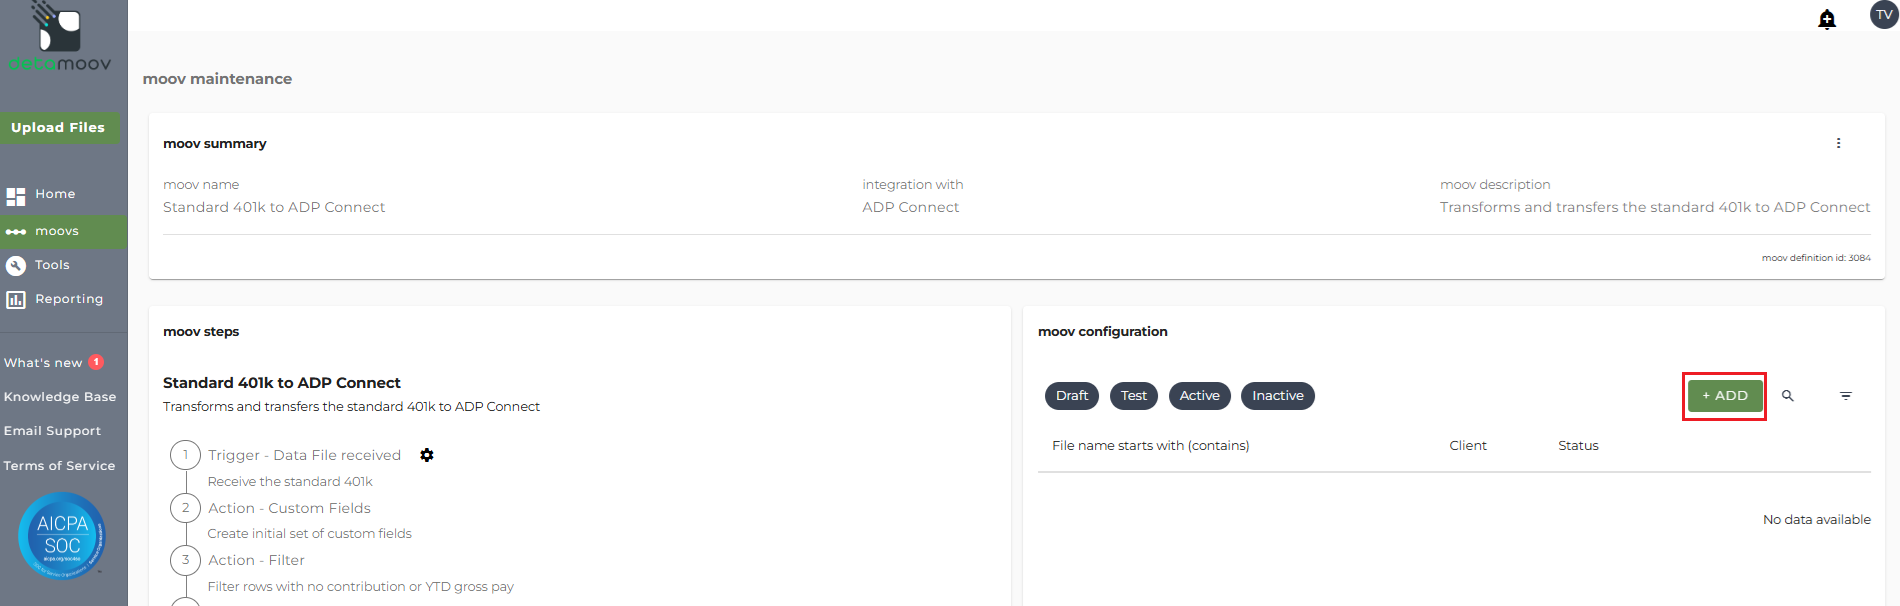This screenshot has width=1900, height=606.
Task: Toggle the Active status filter chip
Action: 1199,396
